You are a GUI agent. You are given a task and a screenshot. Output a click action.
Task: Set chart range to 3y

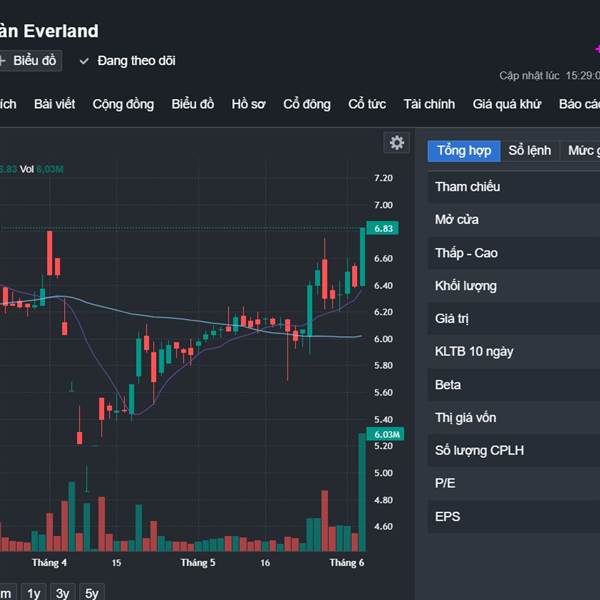click(x=62, y=593)
